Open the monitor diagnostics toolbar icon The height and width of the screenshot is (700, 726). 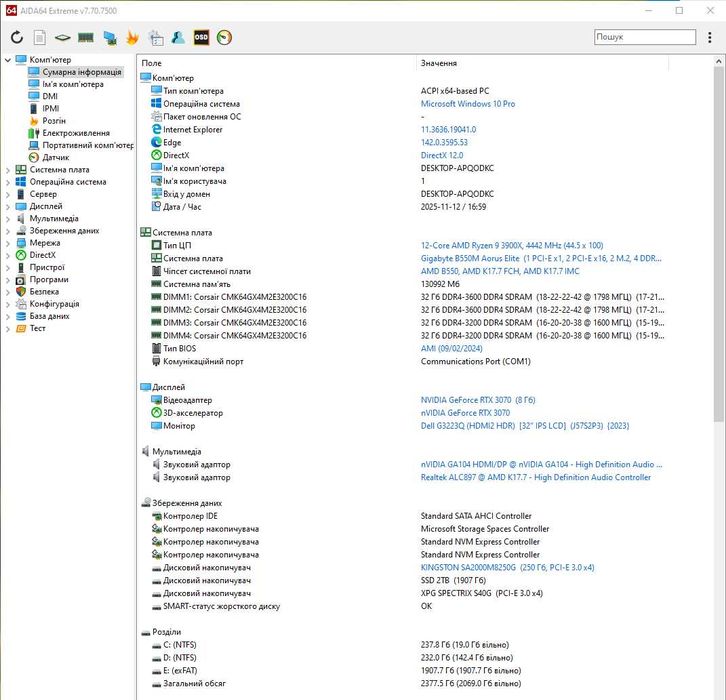(x=110, y=38)
